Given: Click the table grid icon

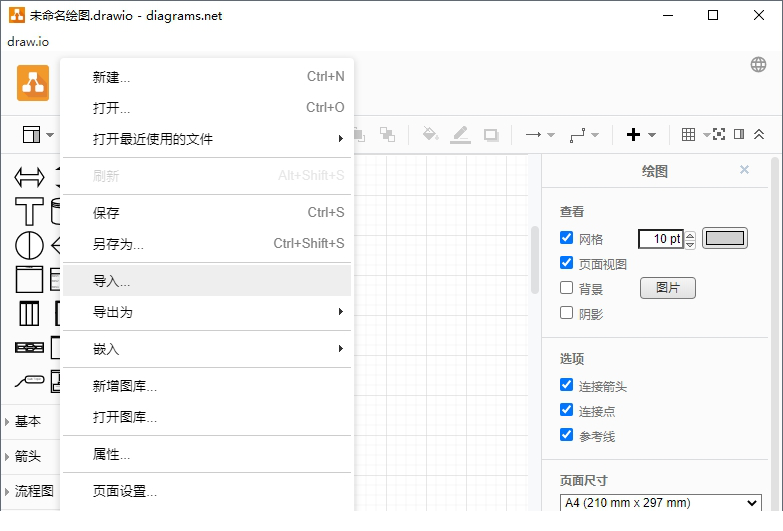Looking at the screenshot, I should [x=688, y=134].
